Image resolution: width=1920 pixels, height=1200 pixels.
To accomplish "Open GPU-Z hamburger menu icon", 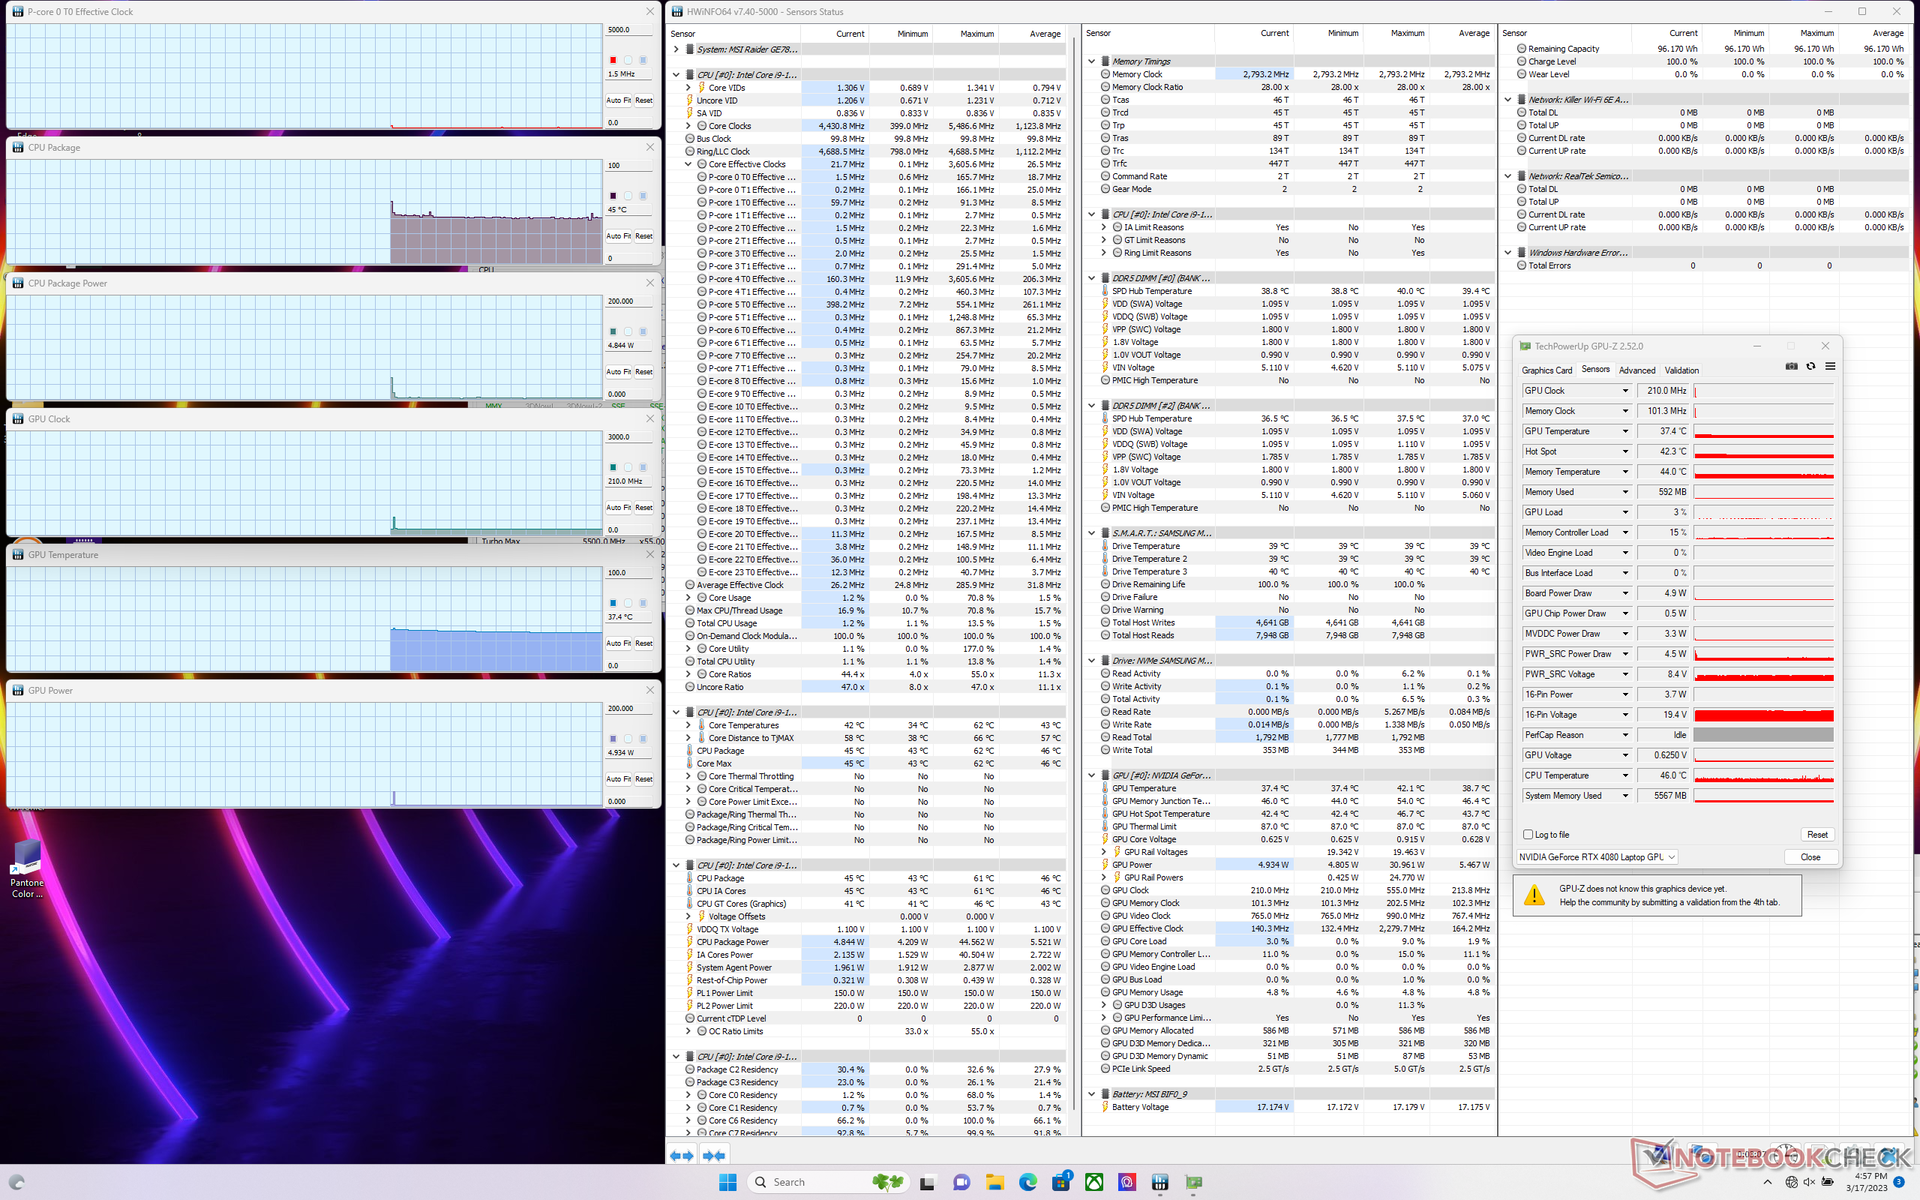I will (1830, 366).
